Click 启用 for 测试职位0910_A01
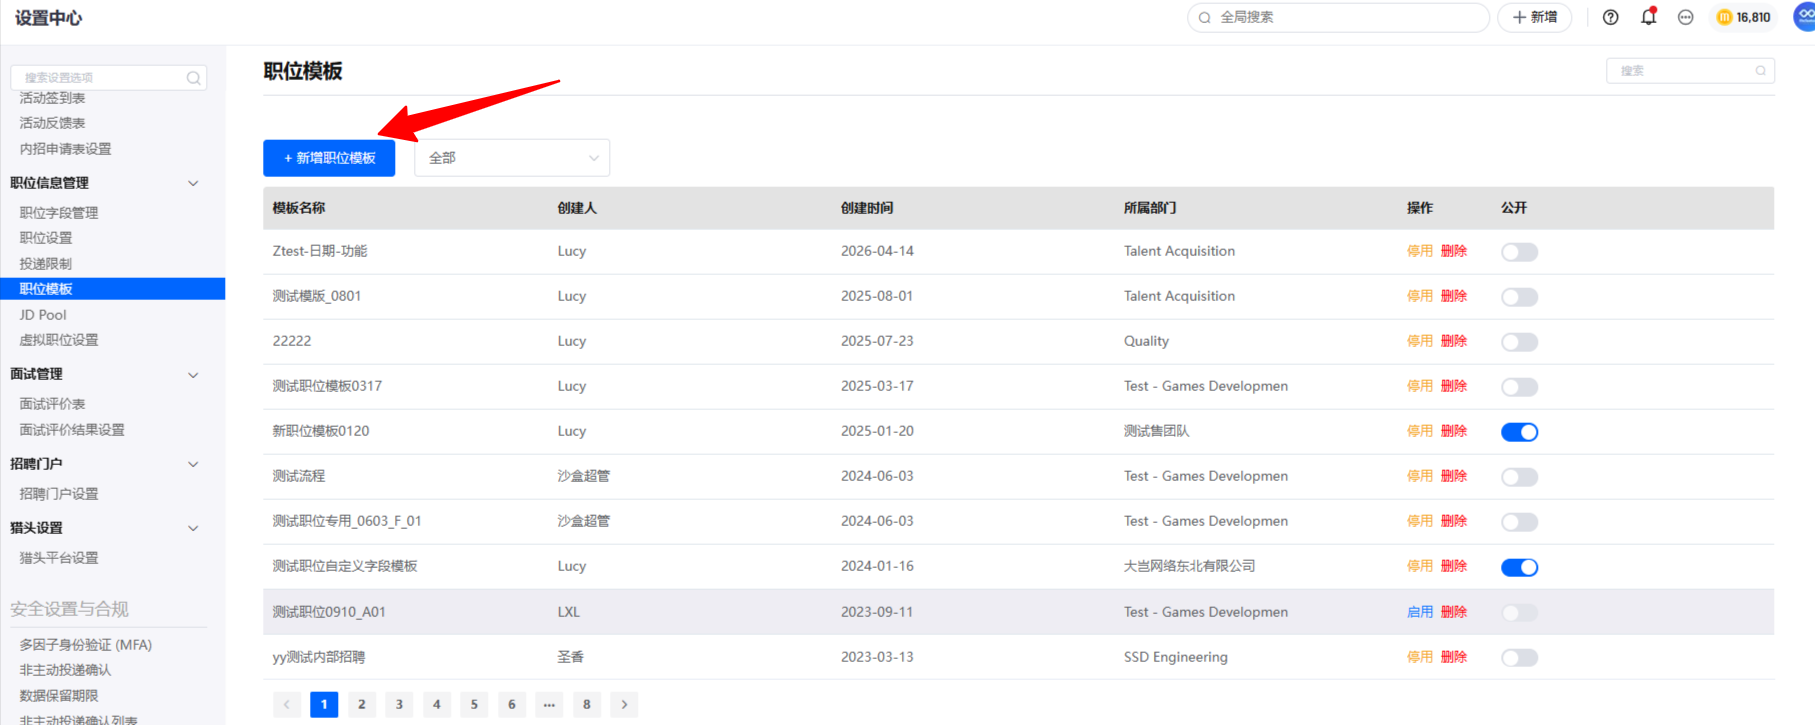The height and width of the screenshot is (725, 1815). 1420,612
